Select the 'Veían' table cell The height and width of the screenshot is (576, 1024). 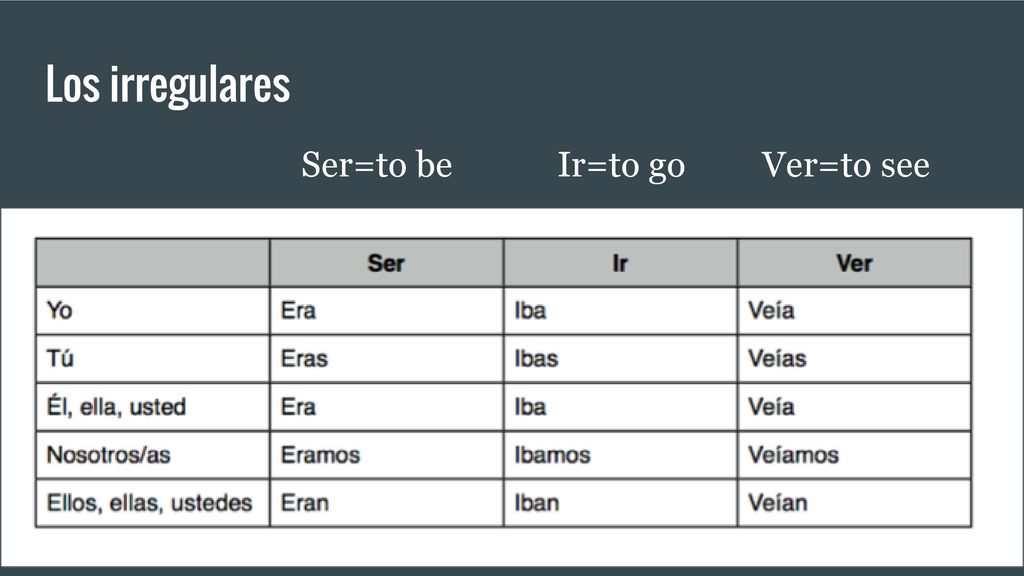854,503
